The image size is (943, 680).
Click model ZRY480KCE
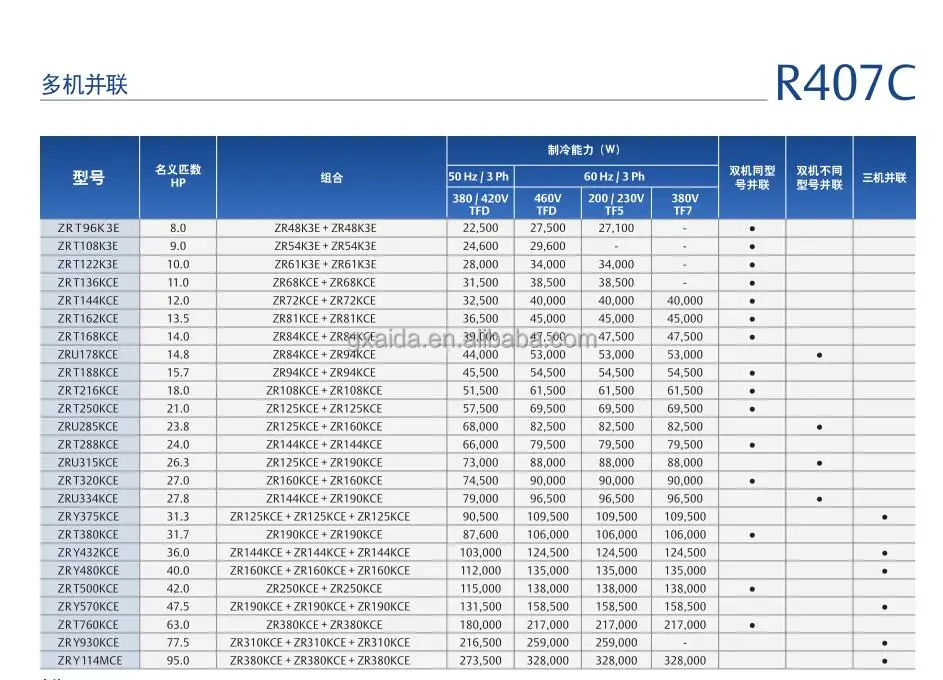[x=88, y=571]
